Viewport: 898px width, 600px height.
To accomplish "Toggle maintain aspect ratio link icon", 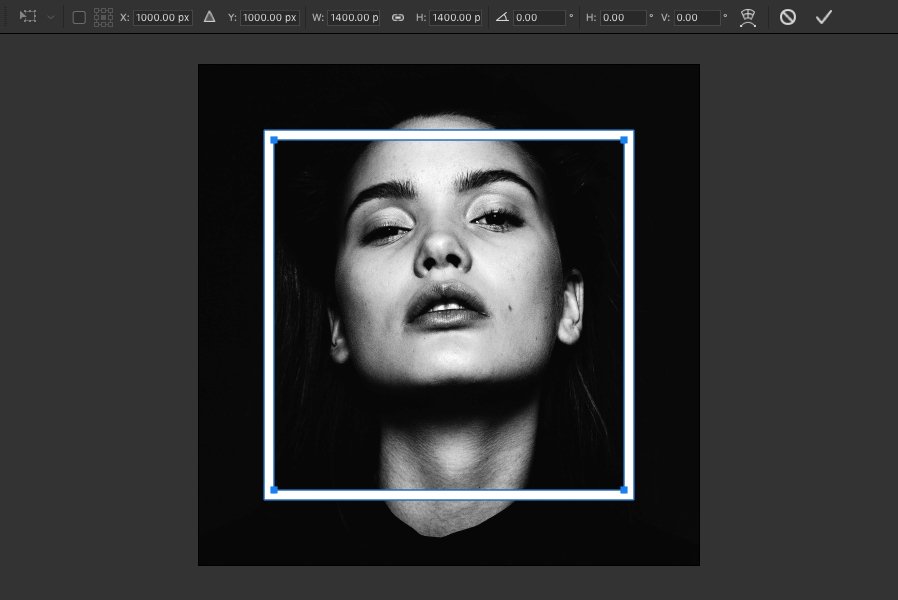I will [x=398, y=18].
